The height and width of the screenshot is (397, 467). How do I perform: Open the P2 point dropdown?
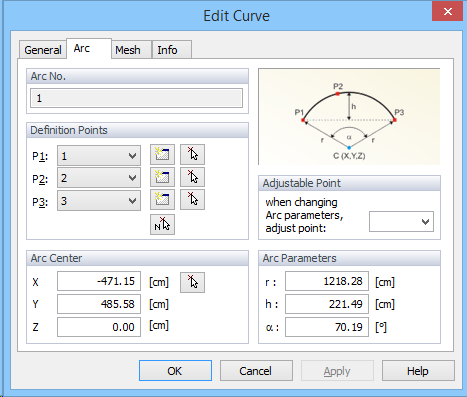coord(99,178)
